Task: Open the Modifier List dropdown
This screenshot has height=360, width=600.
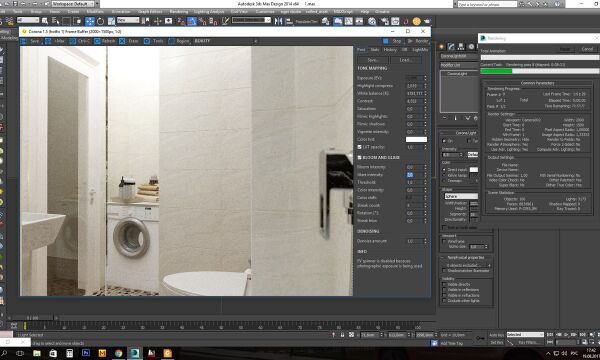Action: [x=459, y=65]
